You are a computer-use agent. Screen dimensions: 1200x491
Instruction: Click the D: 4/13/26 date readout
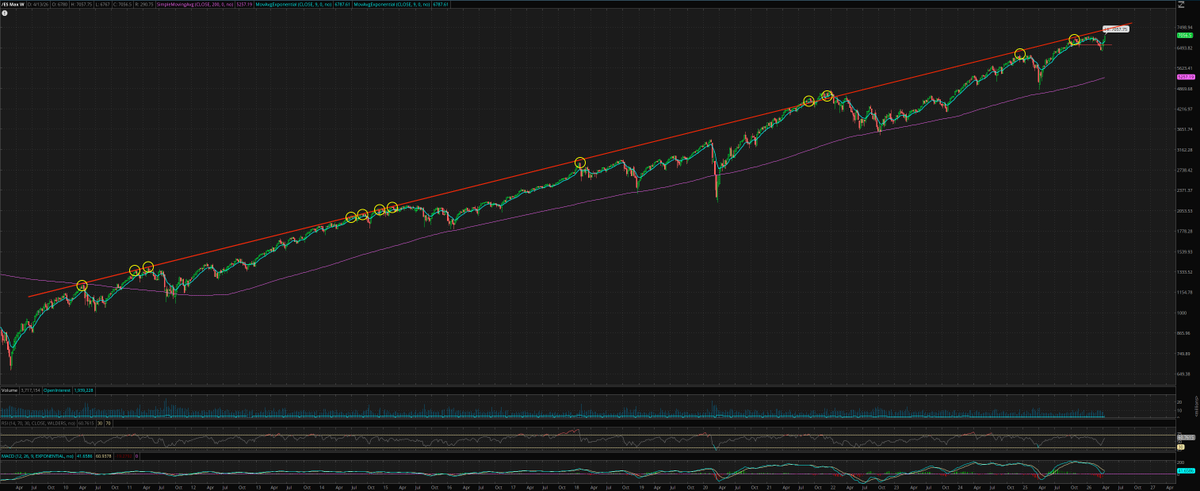(38, 4)
